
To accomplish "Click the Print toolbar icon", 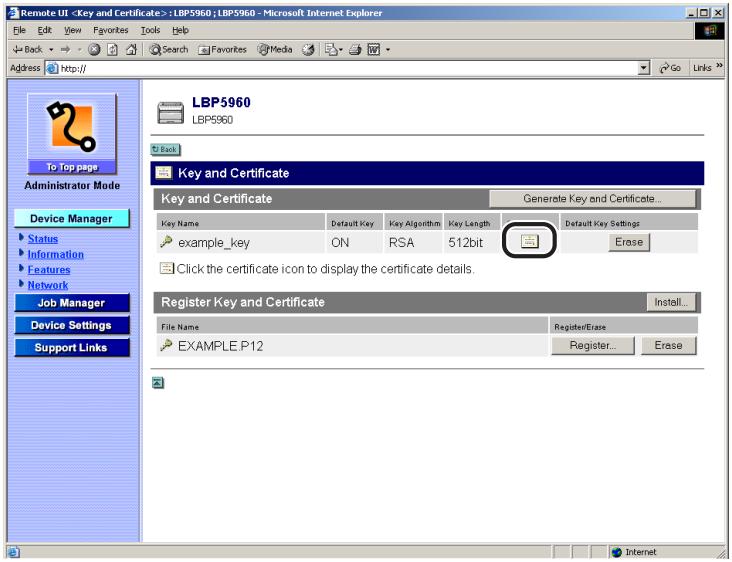I will point(355,49).
